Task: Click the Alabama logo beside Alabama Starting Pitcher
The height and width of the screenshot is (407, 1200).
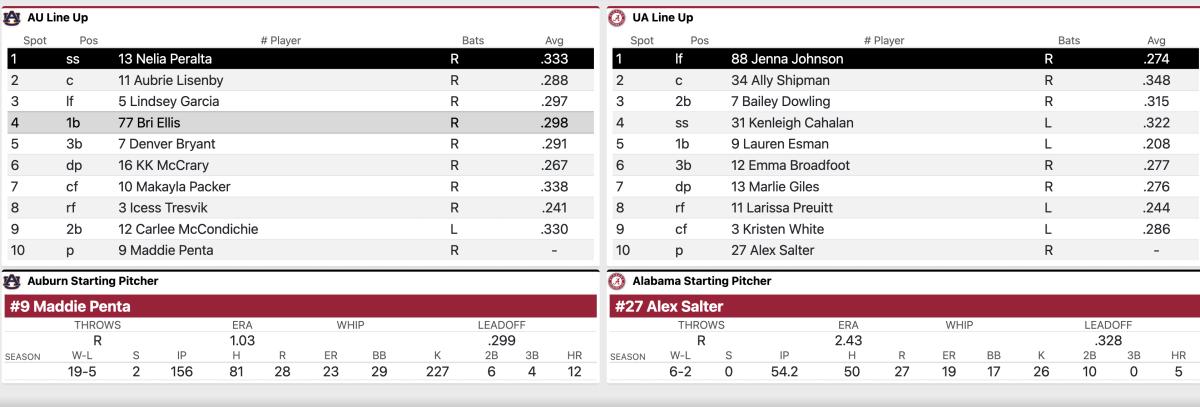Action: pyautogui.click(x=619, y=281)
